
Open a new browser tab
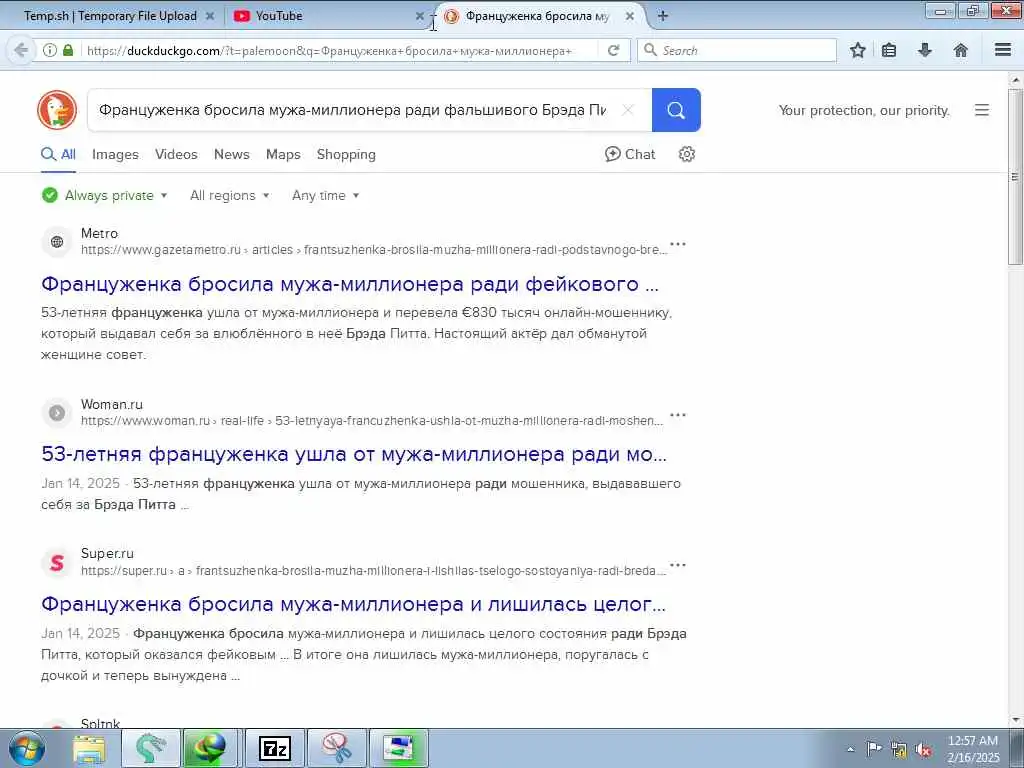[663, 16]
